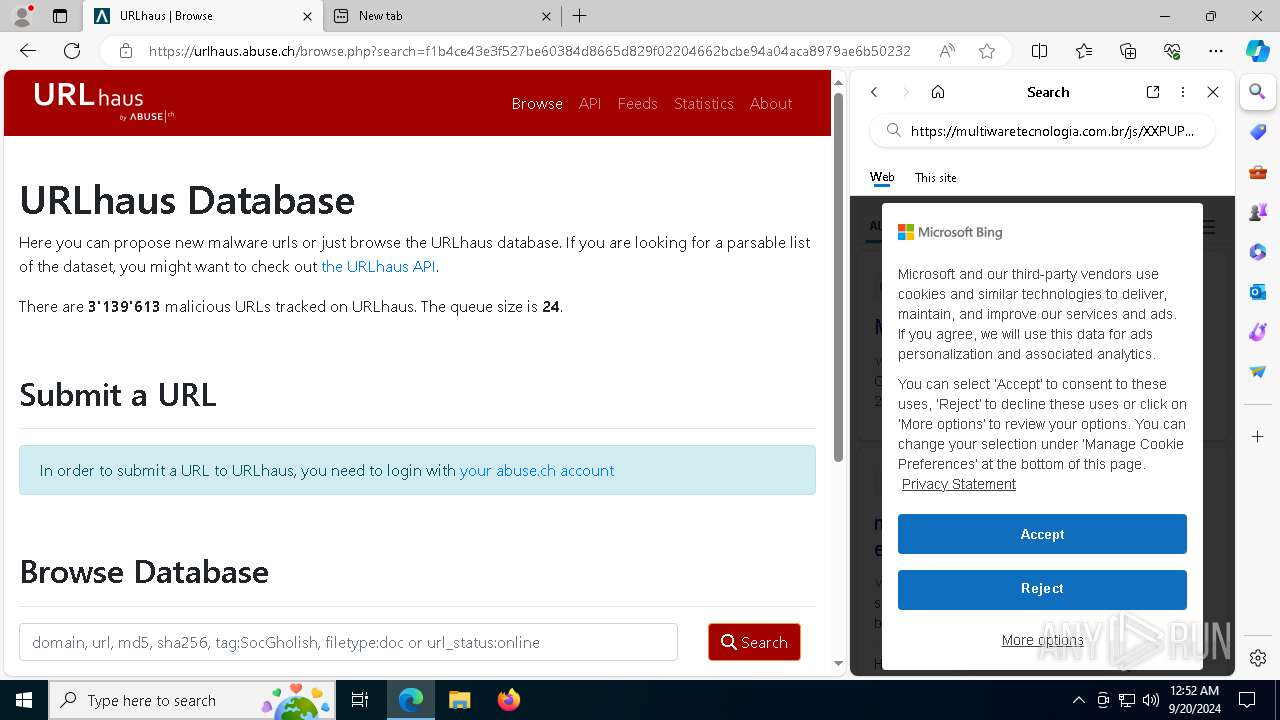Click the sidebar search query field
The image size is (1280, 720).
[x=1042, y=131]
